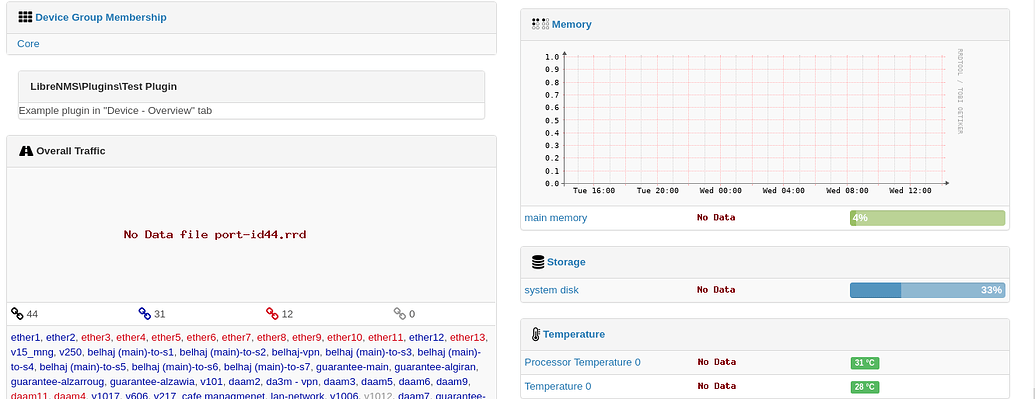Screen dimensions: 1035x399
Task: Open the Core device group link
Action: point(28,44)
